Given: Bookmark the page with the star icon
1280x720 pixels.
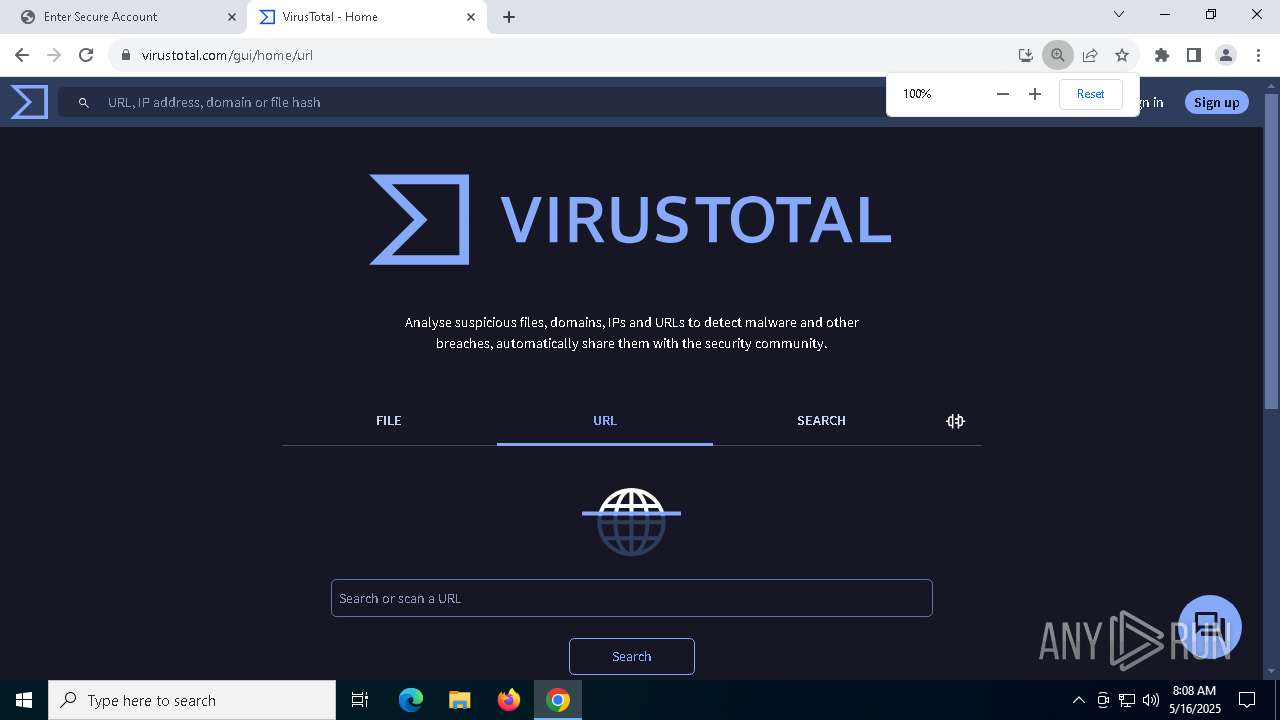Looking at the screenshot, I should (x=1122, y=55).
